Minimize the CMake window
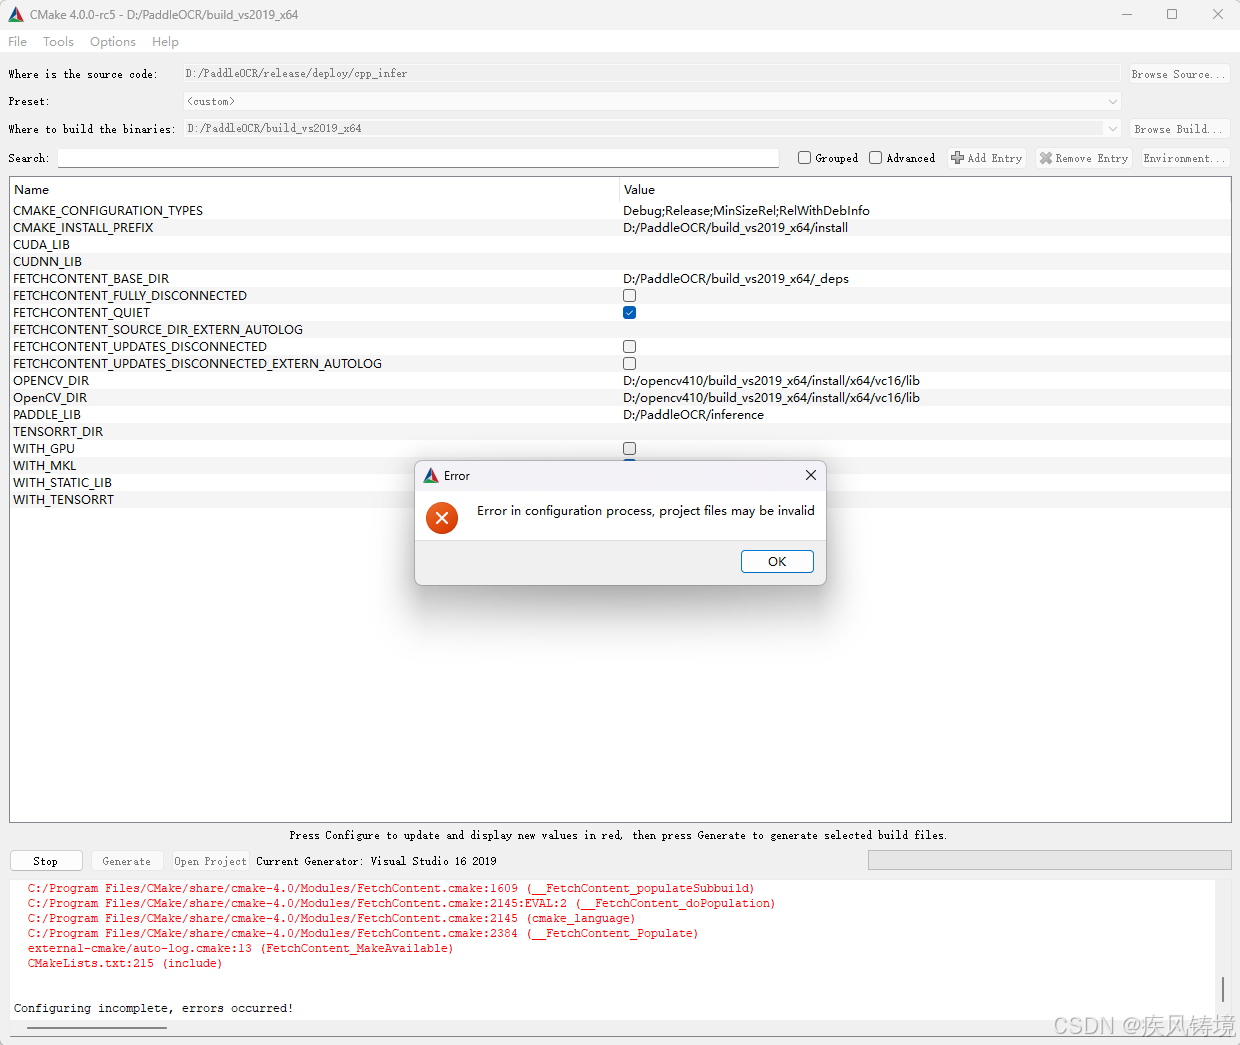Screen dimensions: 1240x1045 [1127, 14]
